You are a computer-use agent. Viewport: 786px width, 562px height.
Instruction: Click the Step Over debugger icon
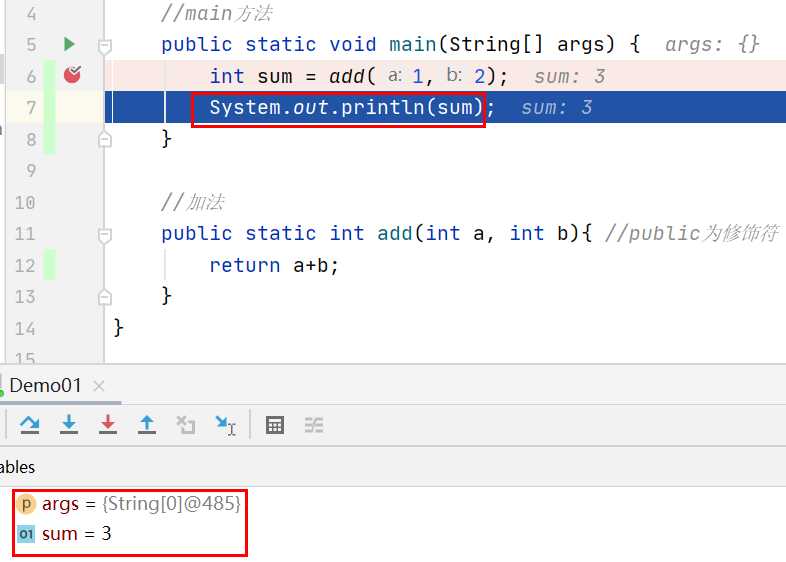click(30, 425)
